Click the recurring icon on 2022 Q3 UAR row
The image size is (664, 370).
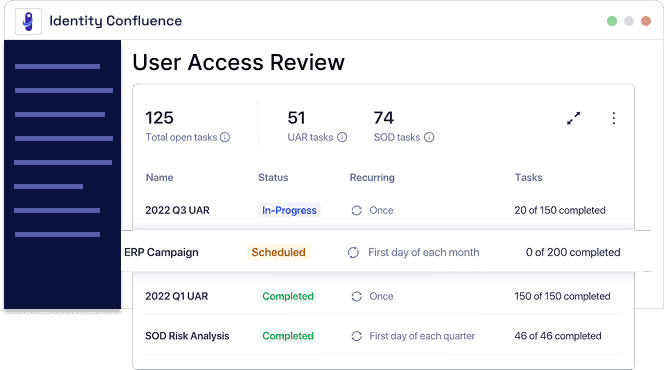click(x=357, y=210)
